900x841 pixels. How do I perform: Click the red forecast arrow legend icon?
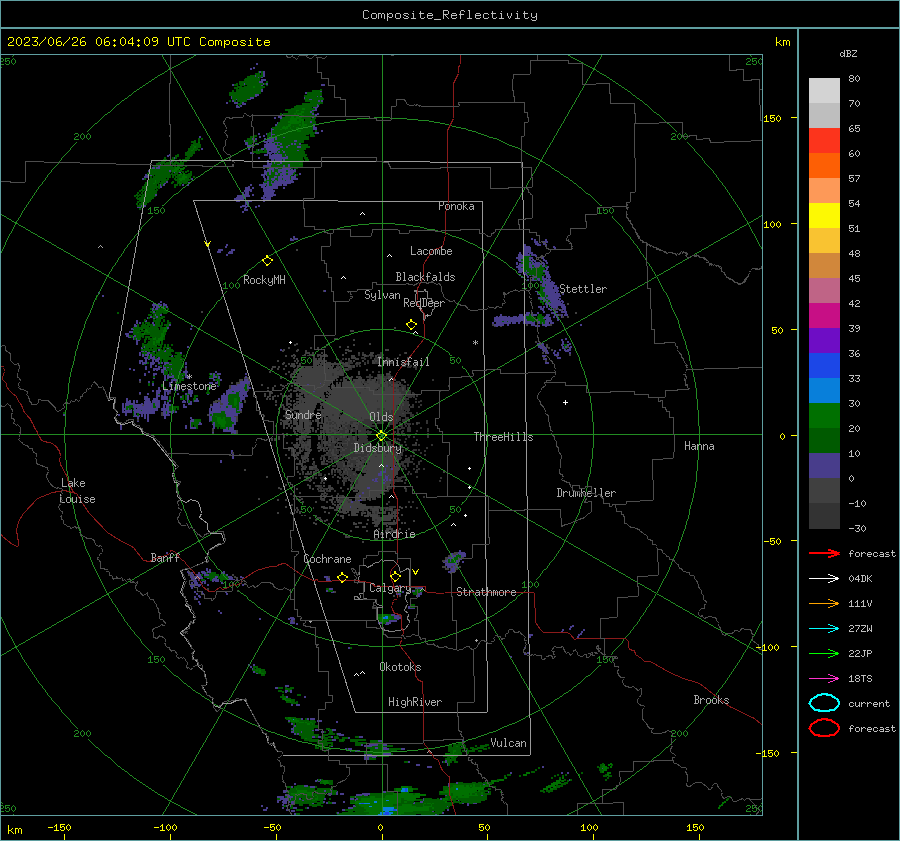tap(824, 553)
